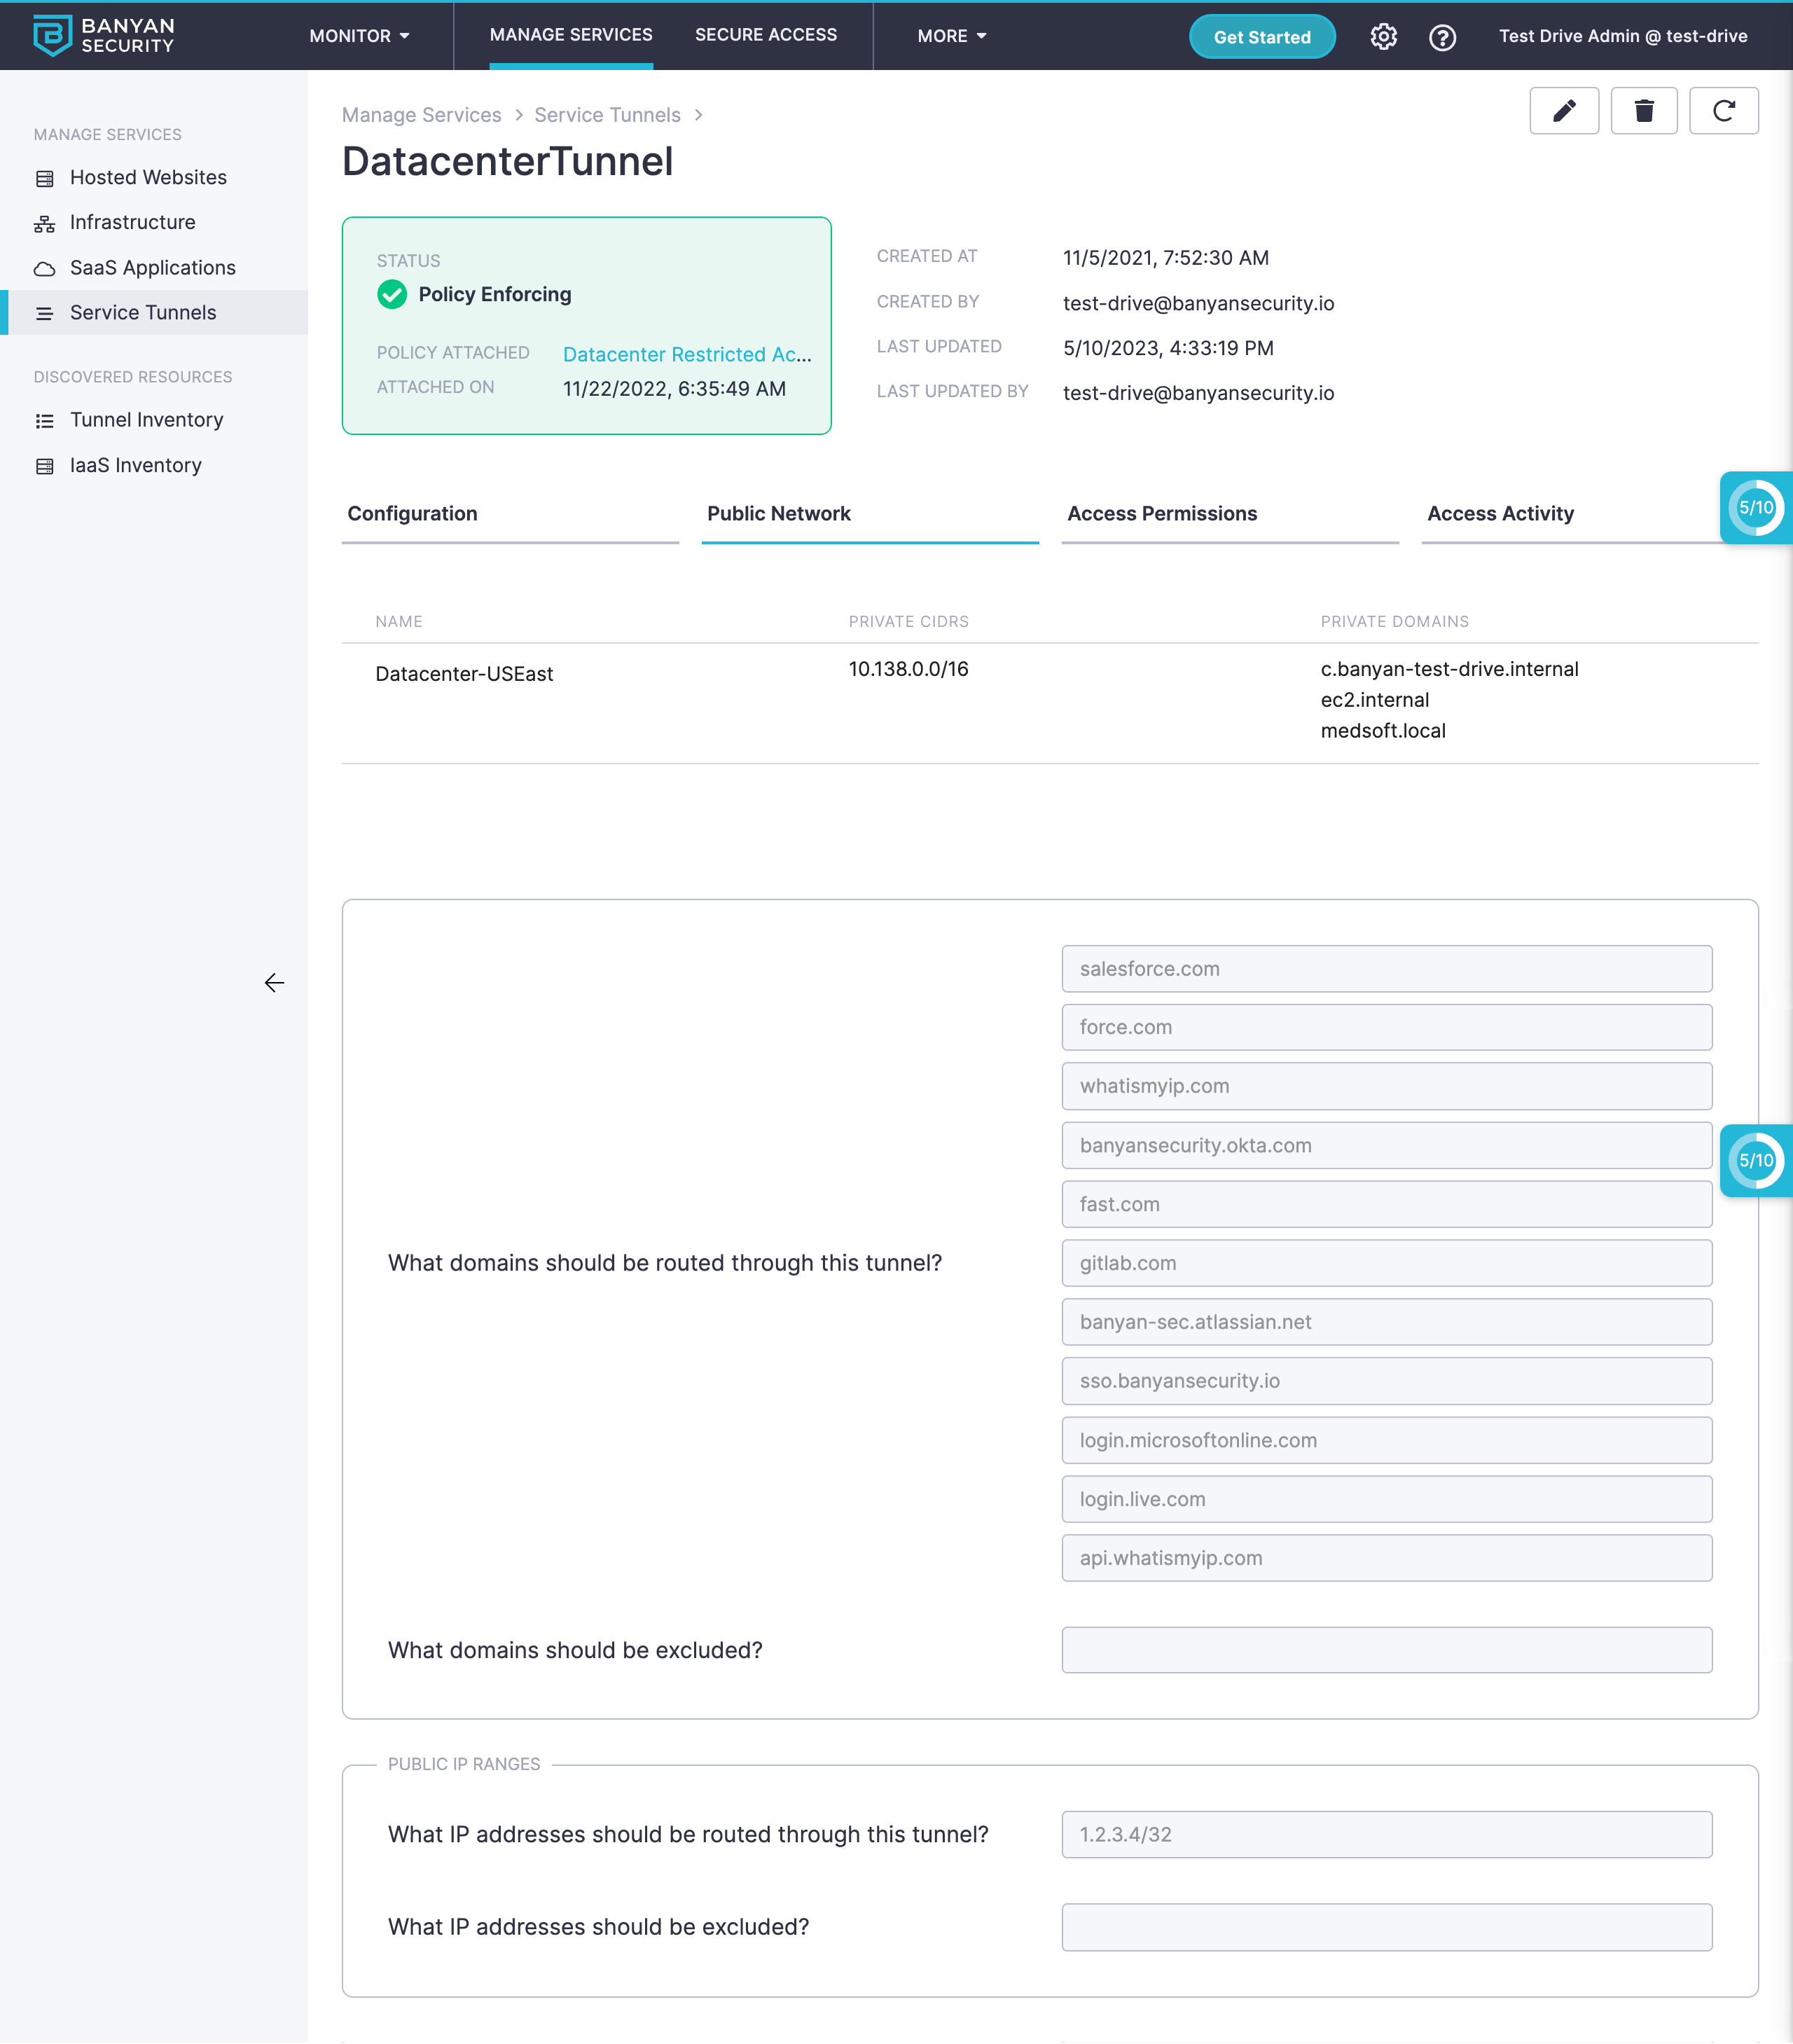Open Datacenter Restricted Ac... policy link
Screen dimensions: 1793x2044
coord(686,354)
